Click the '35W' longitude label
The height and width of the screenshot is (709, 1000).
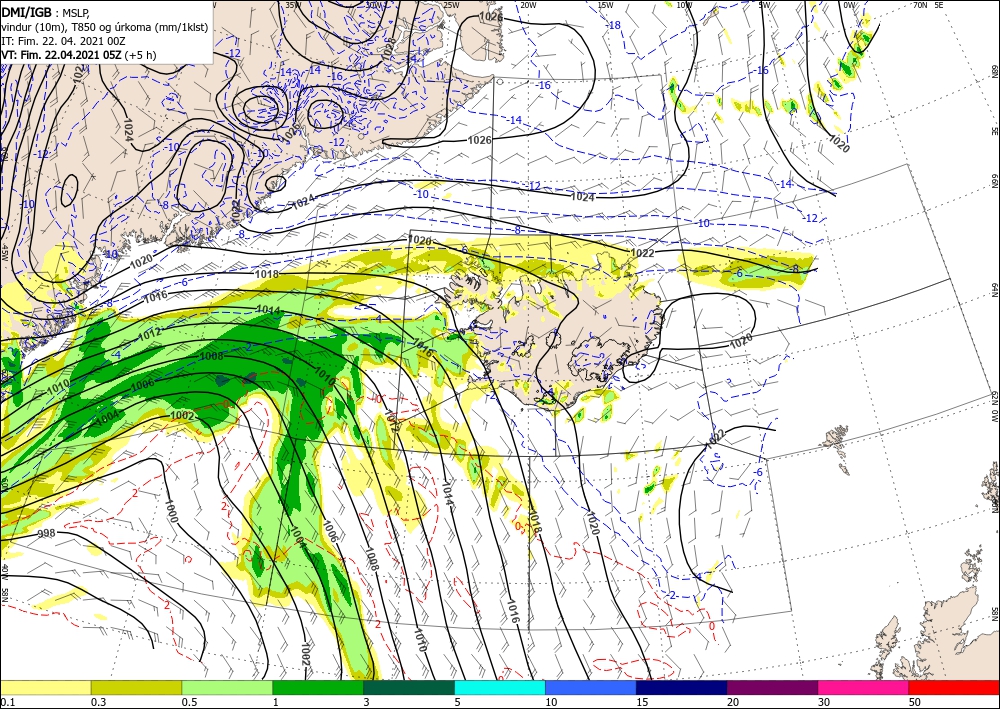click(x=292, y=5)
